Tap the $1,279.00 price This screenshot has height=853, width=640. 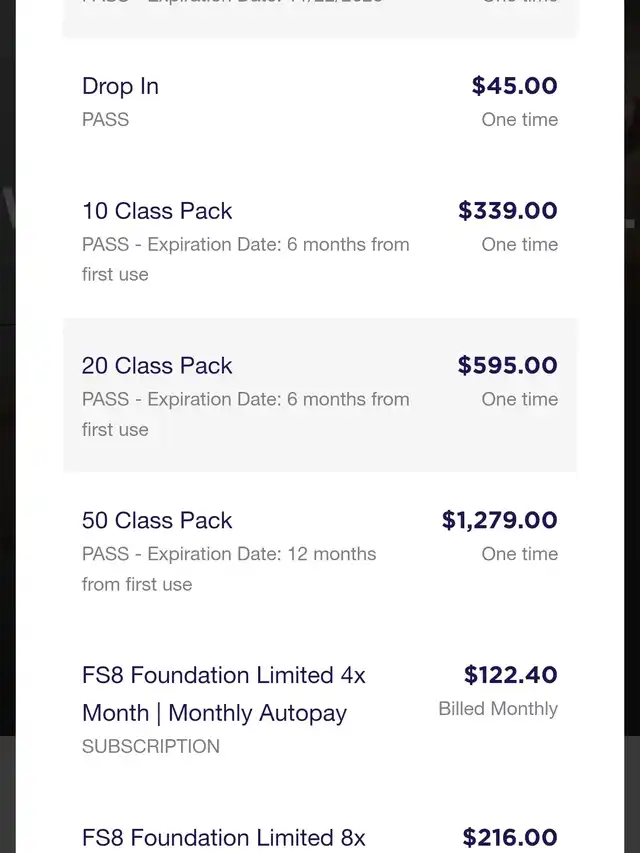[x=499, y=521]
